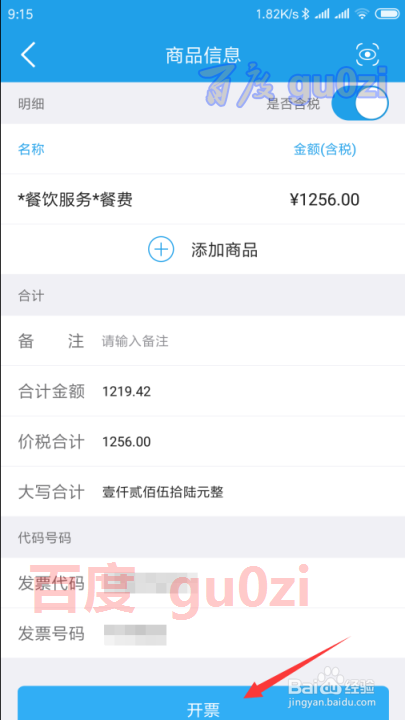Tap the 大写合计 amount text

[163, 493]
